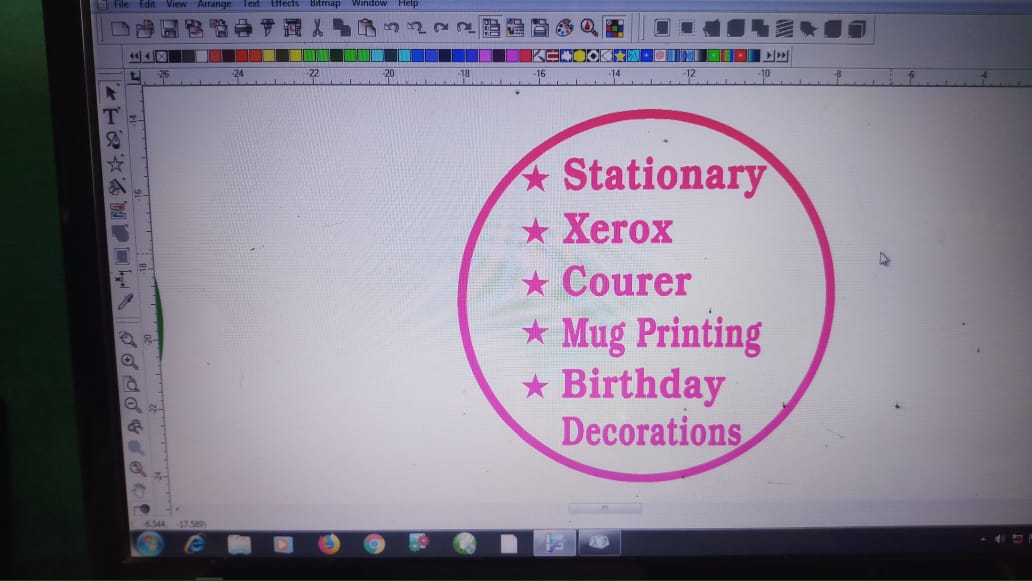
Task: Open the Windows Start button
Action: point(149,544)
